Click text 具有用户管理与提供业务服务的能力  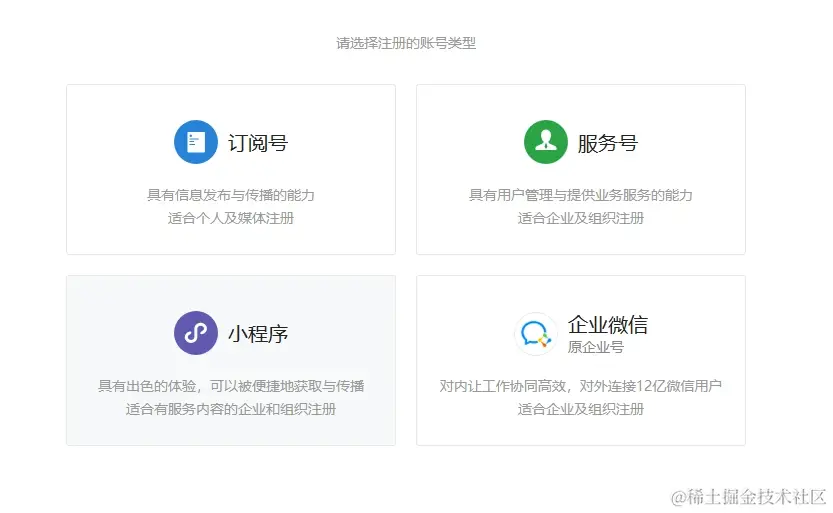click(581, 195)
